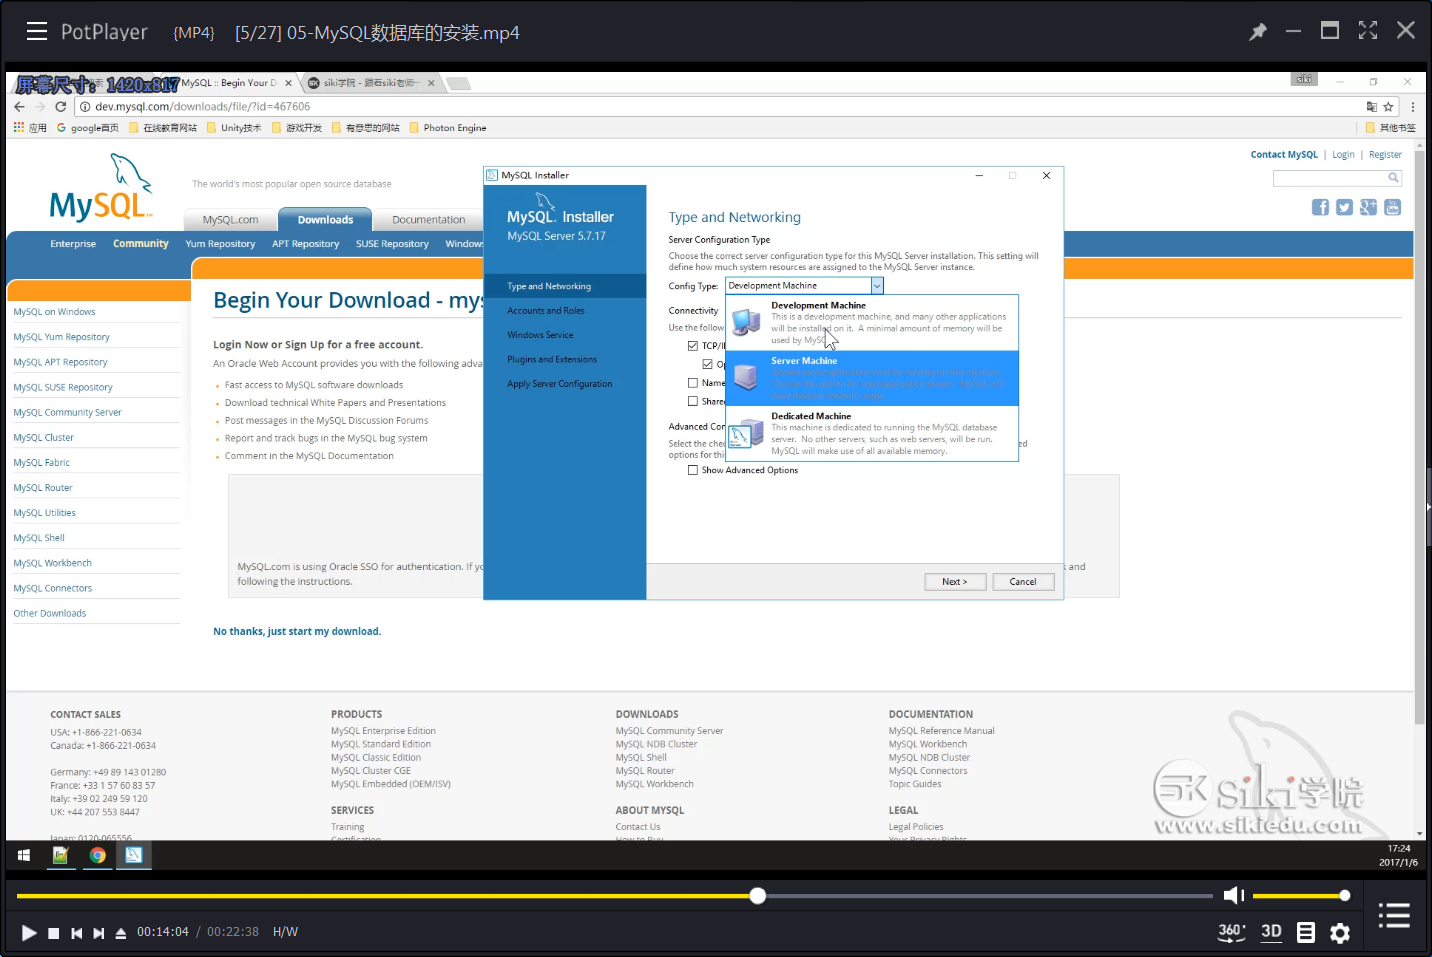This screenshot has height=957, width=1432.
Task: Open MySQL YouTube channel icon
Action: (1392, 207)
